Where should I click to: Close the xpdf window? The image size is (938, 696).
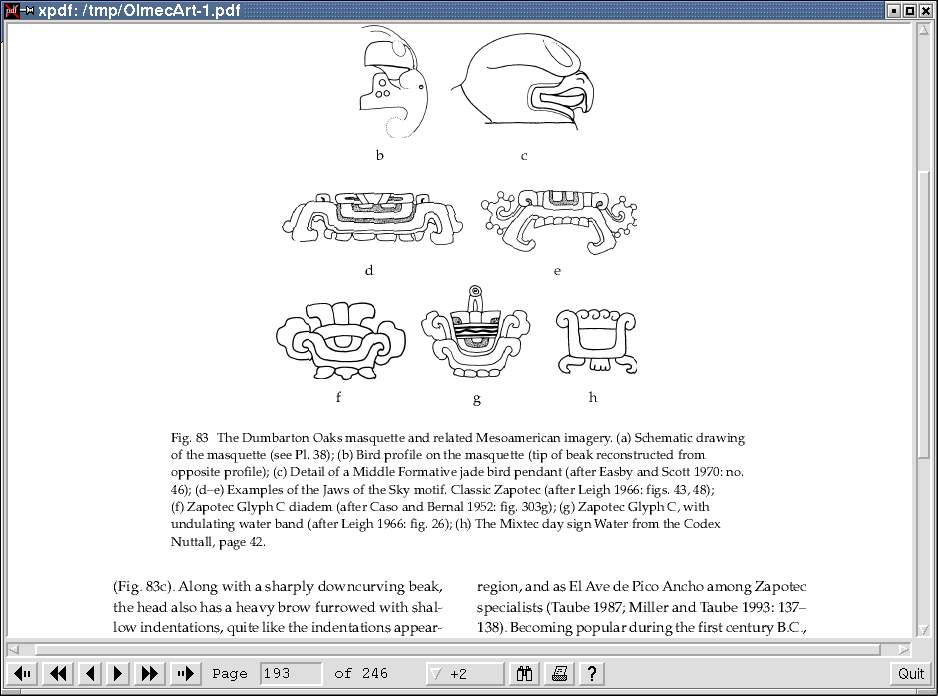click(x=925, y=10)
